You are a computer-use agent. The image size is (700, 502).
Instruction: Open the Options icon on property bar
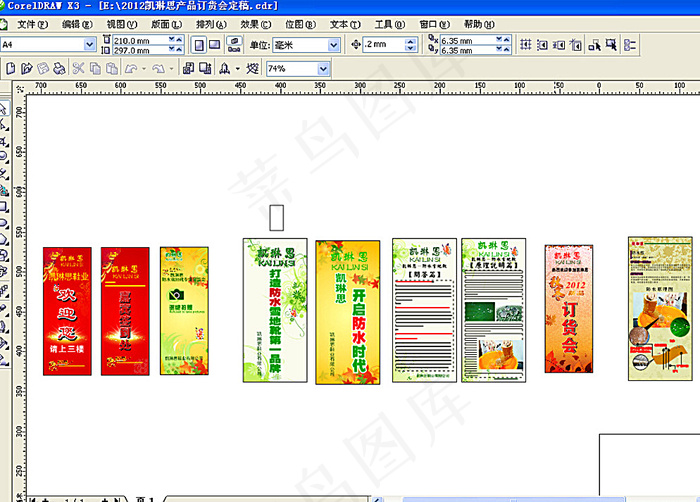tap(630, 45)
